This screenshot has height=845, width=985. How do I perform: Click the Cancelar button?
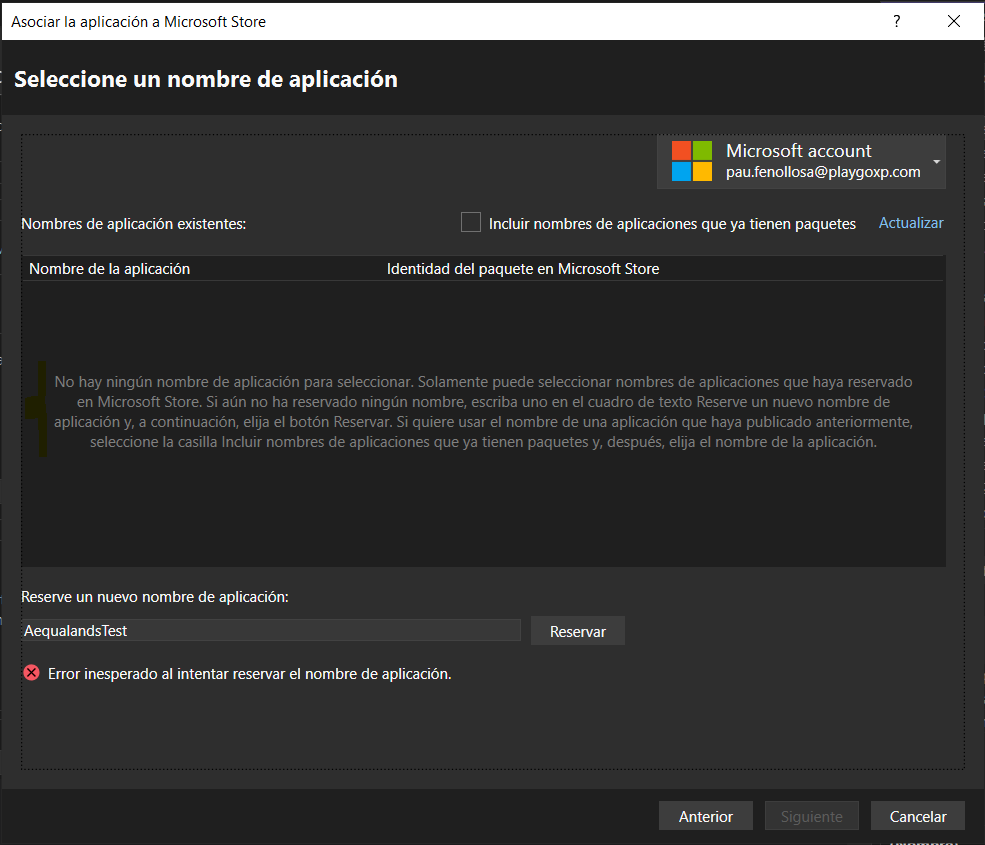918,816
